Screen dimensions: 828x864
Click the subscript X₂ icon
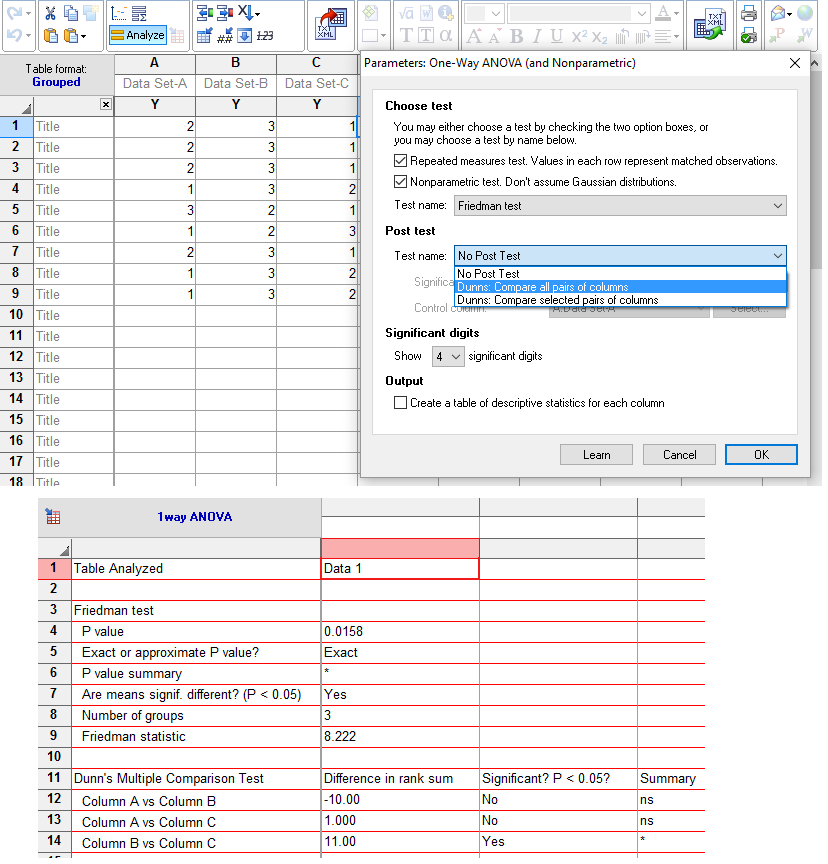click(599, 37)
